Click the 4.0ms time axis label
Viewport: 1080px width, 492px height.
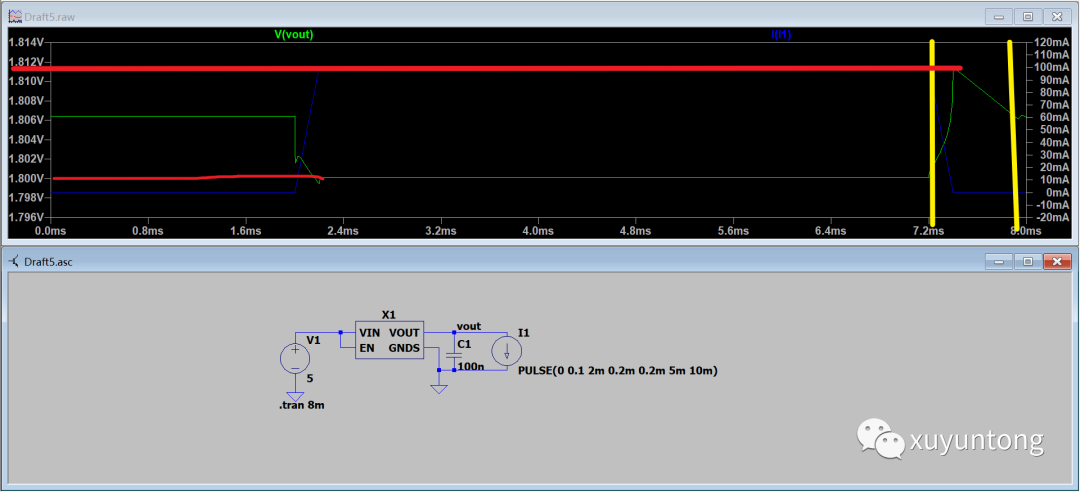538,231
